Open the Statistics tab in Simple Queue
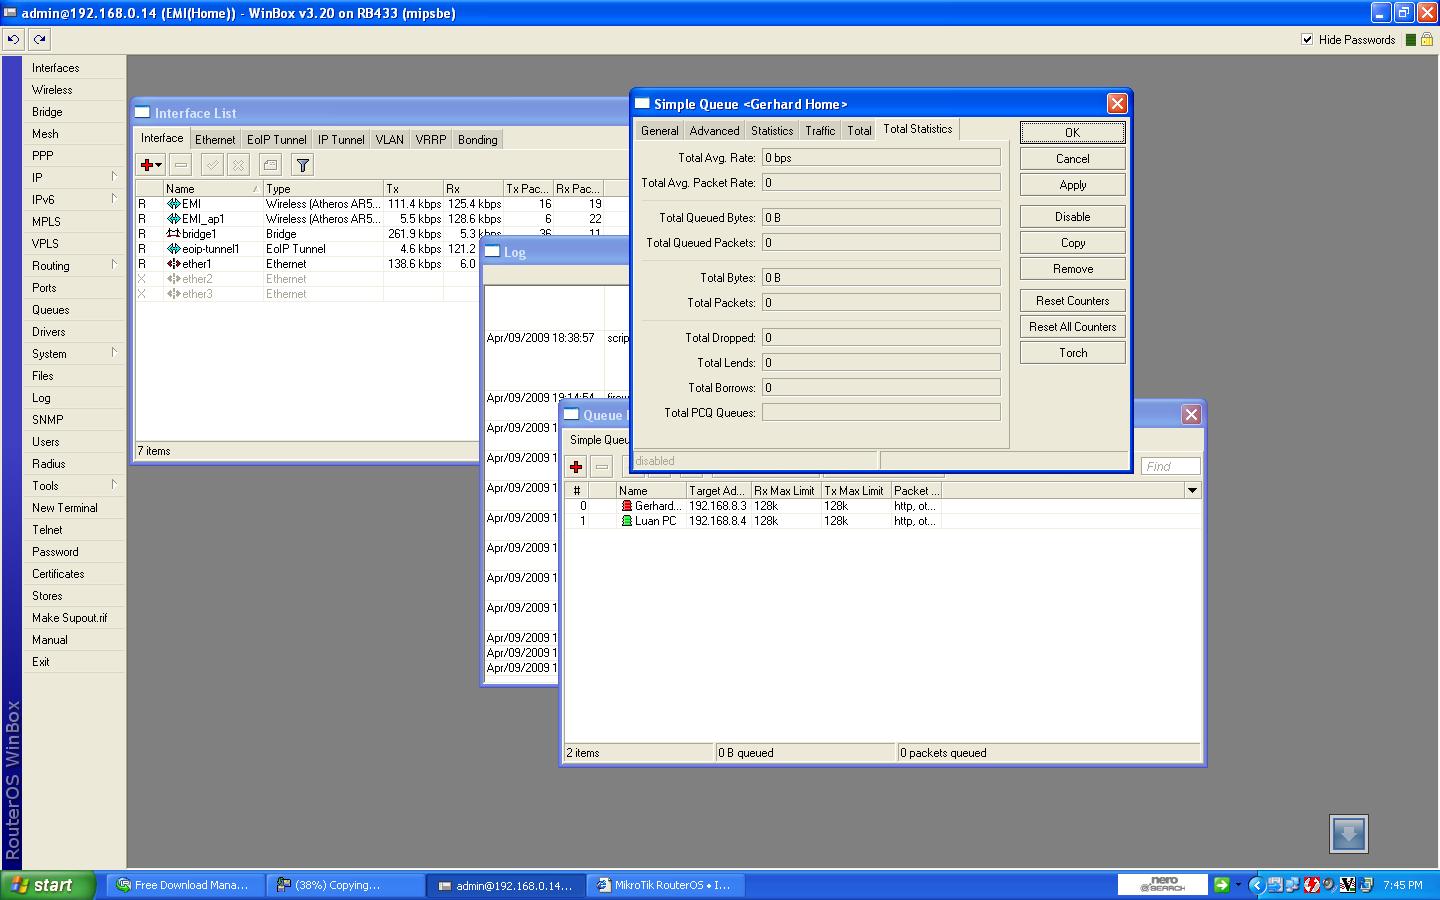 [x=772, y=131]
